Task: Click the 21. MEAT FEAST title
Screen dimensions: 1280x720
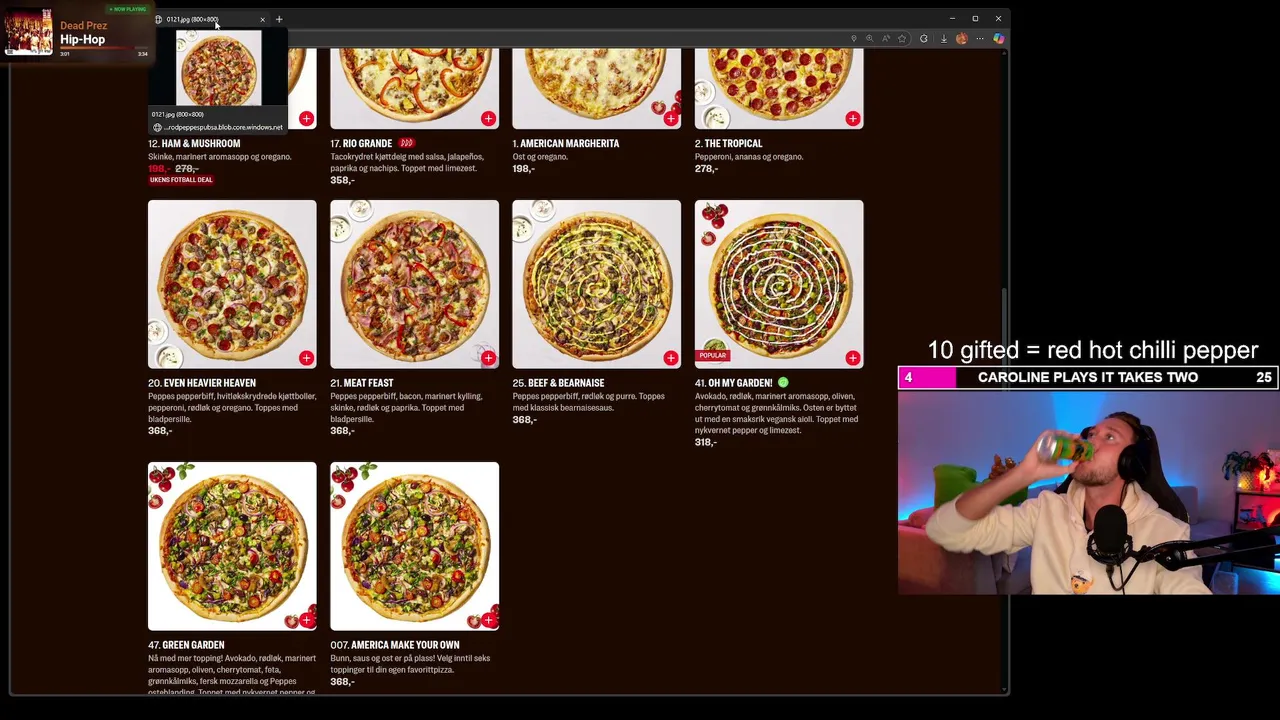Action: coord(362,383)
